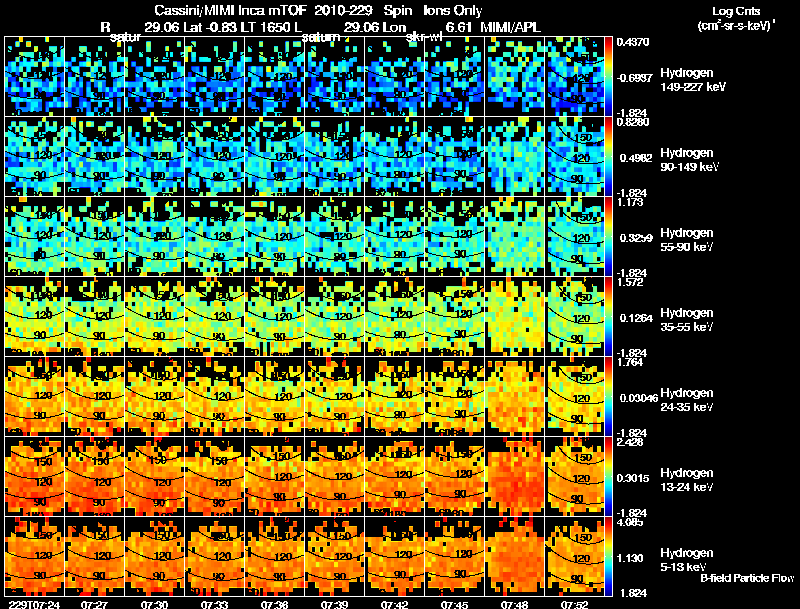This screenshot has height=609, width=800.
Task: Select the 'Hydrogen 90-149 keV' label
Action: point(689,160)
